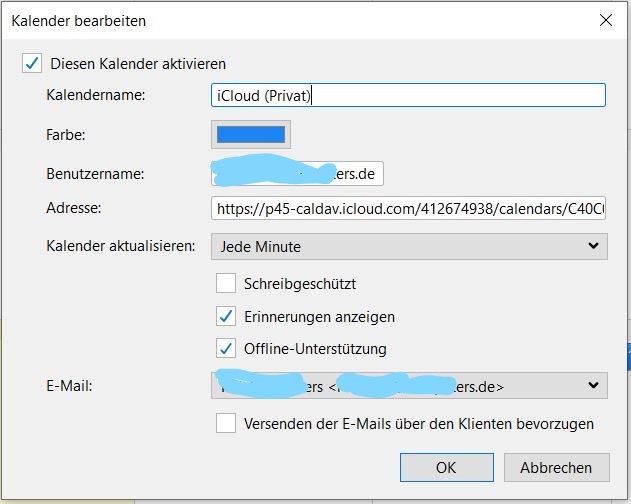
Task: Uncheck Diesen Kalender aktivieren
Action: [x=32, y=63]
